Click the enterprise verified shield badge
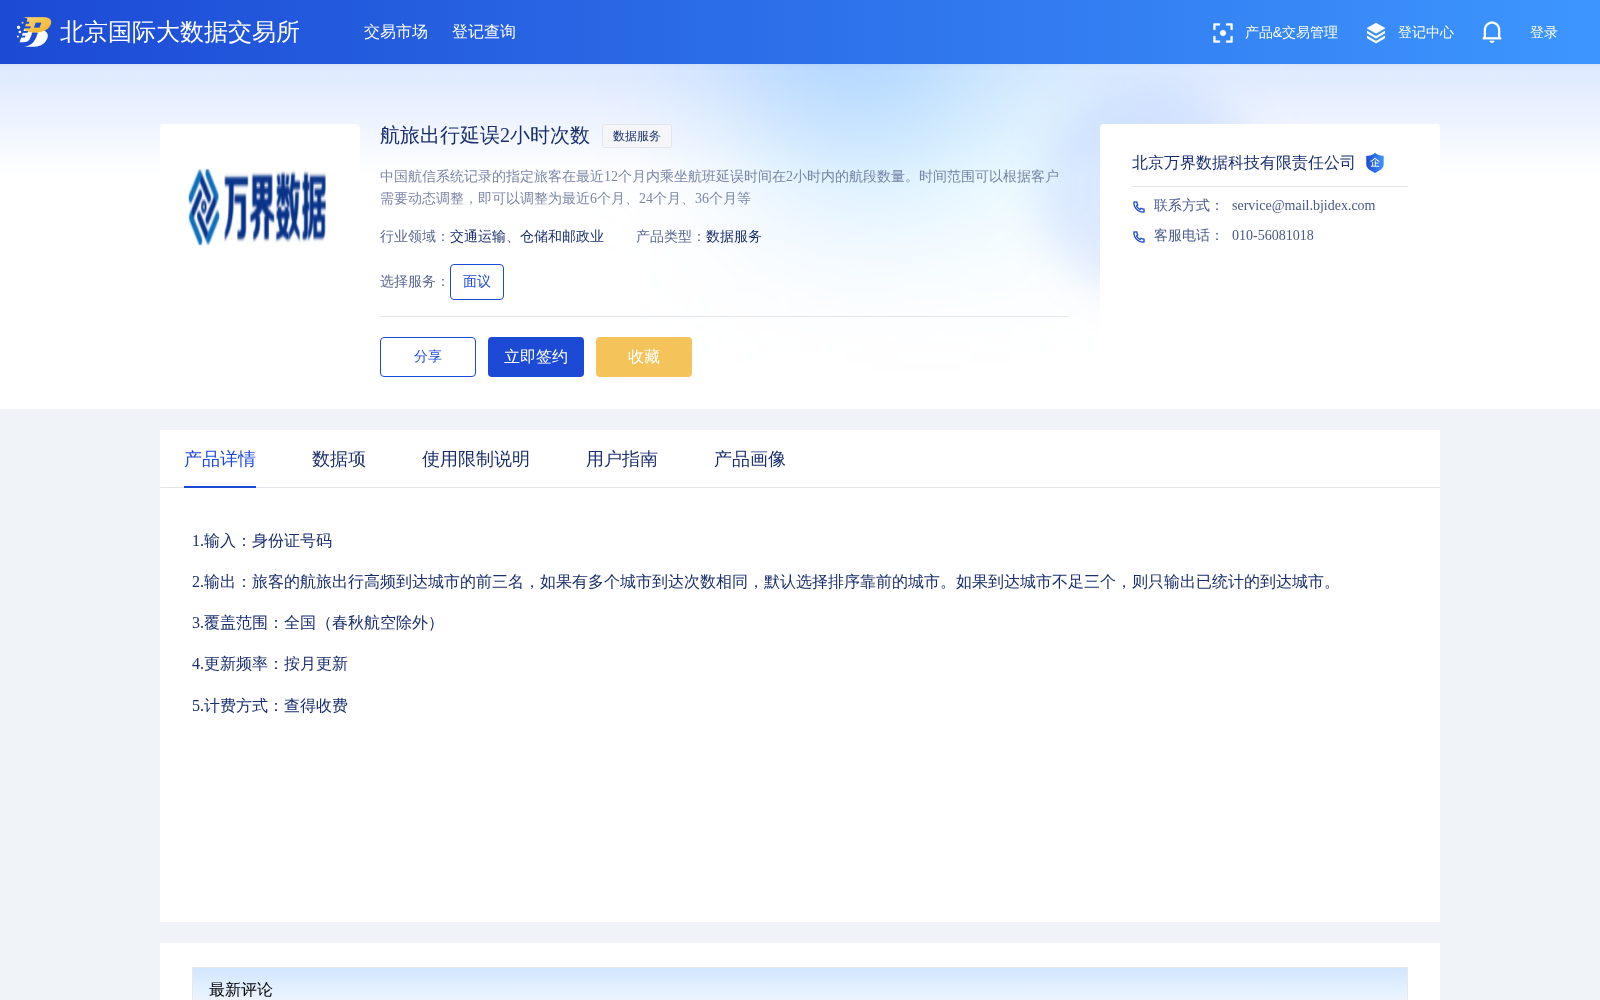 (x=1375, y=163)
